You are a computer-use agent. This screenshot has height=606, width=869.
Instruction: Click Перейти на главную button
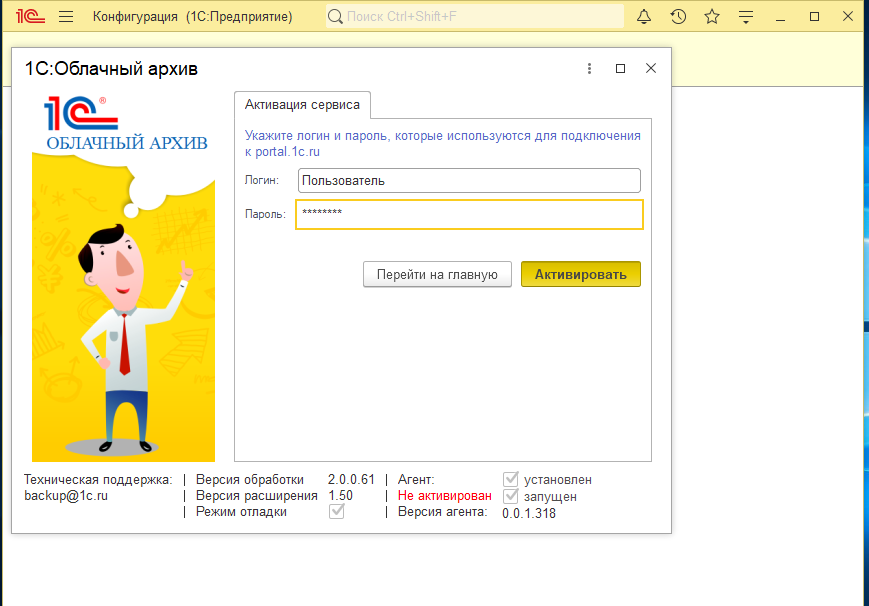coord(437,274)
